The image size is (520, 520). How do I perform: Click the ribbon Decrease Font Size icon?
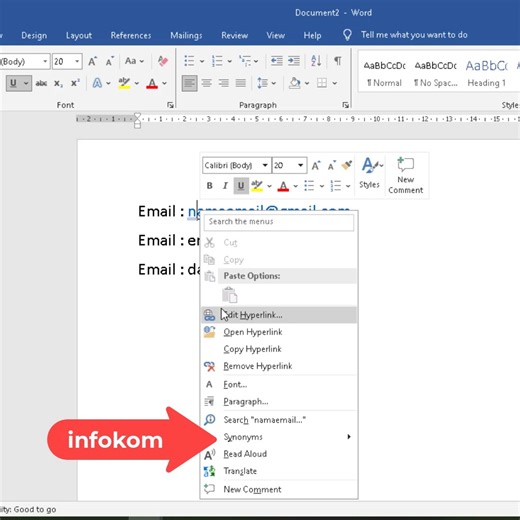110,61
